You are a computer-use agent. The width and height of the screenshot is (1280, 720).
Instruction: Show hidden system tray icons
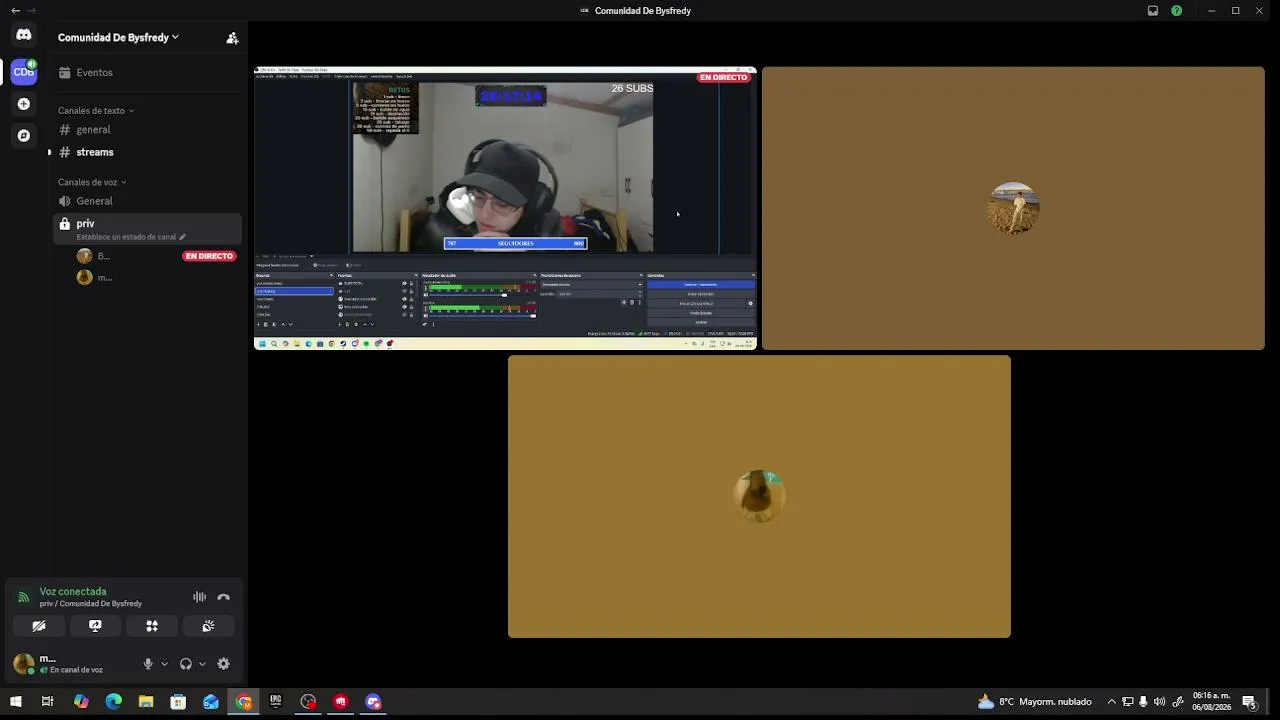[x=1111, y=702]
